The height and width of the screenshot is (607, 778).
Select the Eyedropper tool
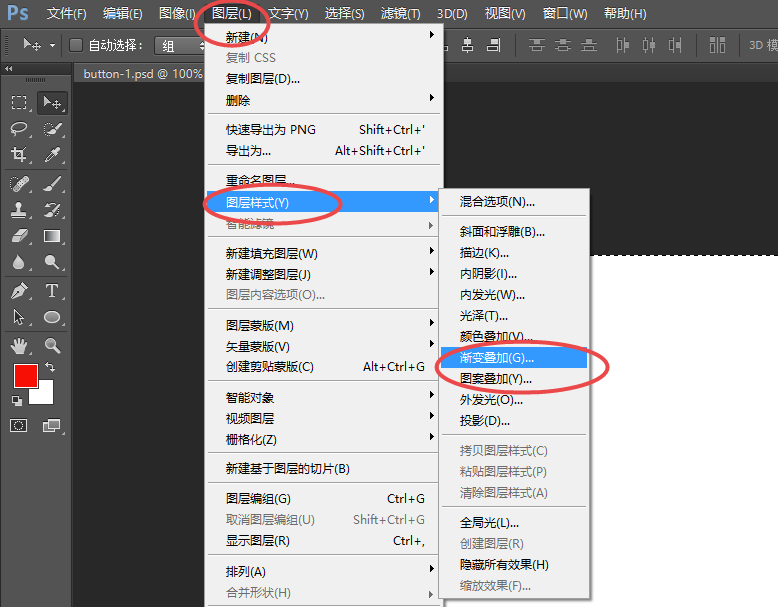click(x=52, y=154)
